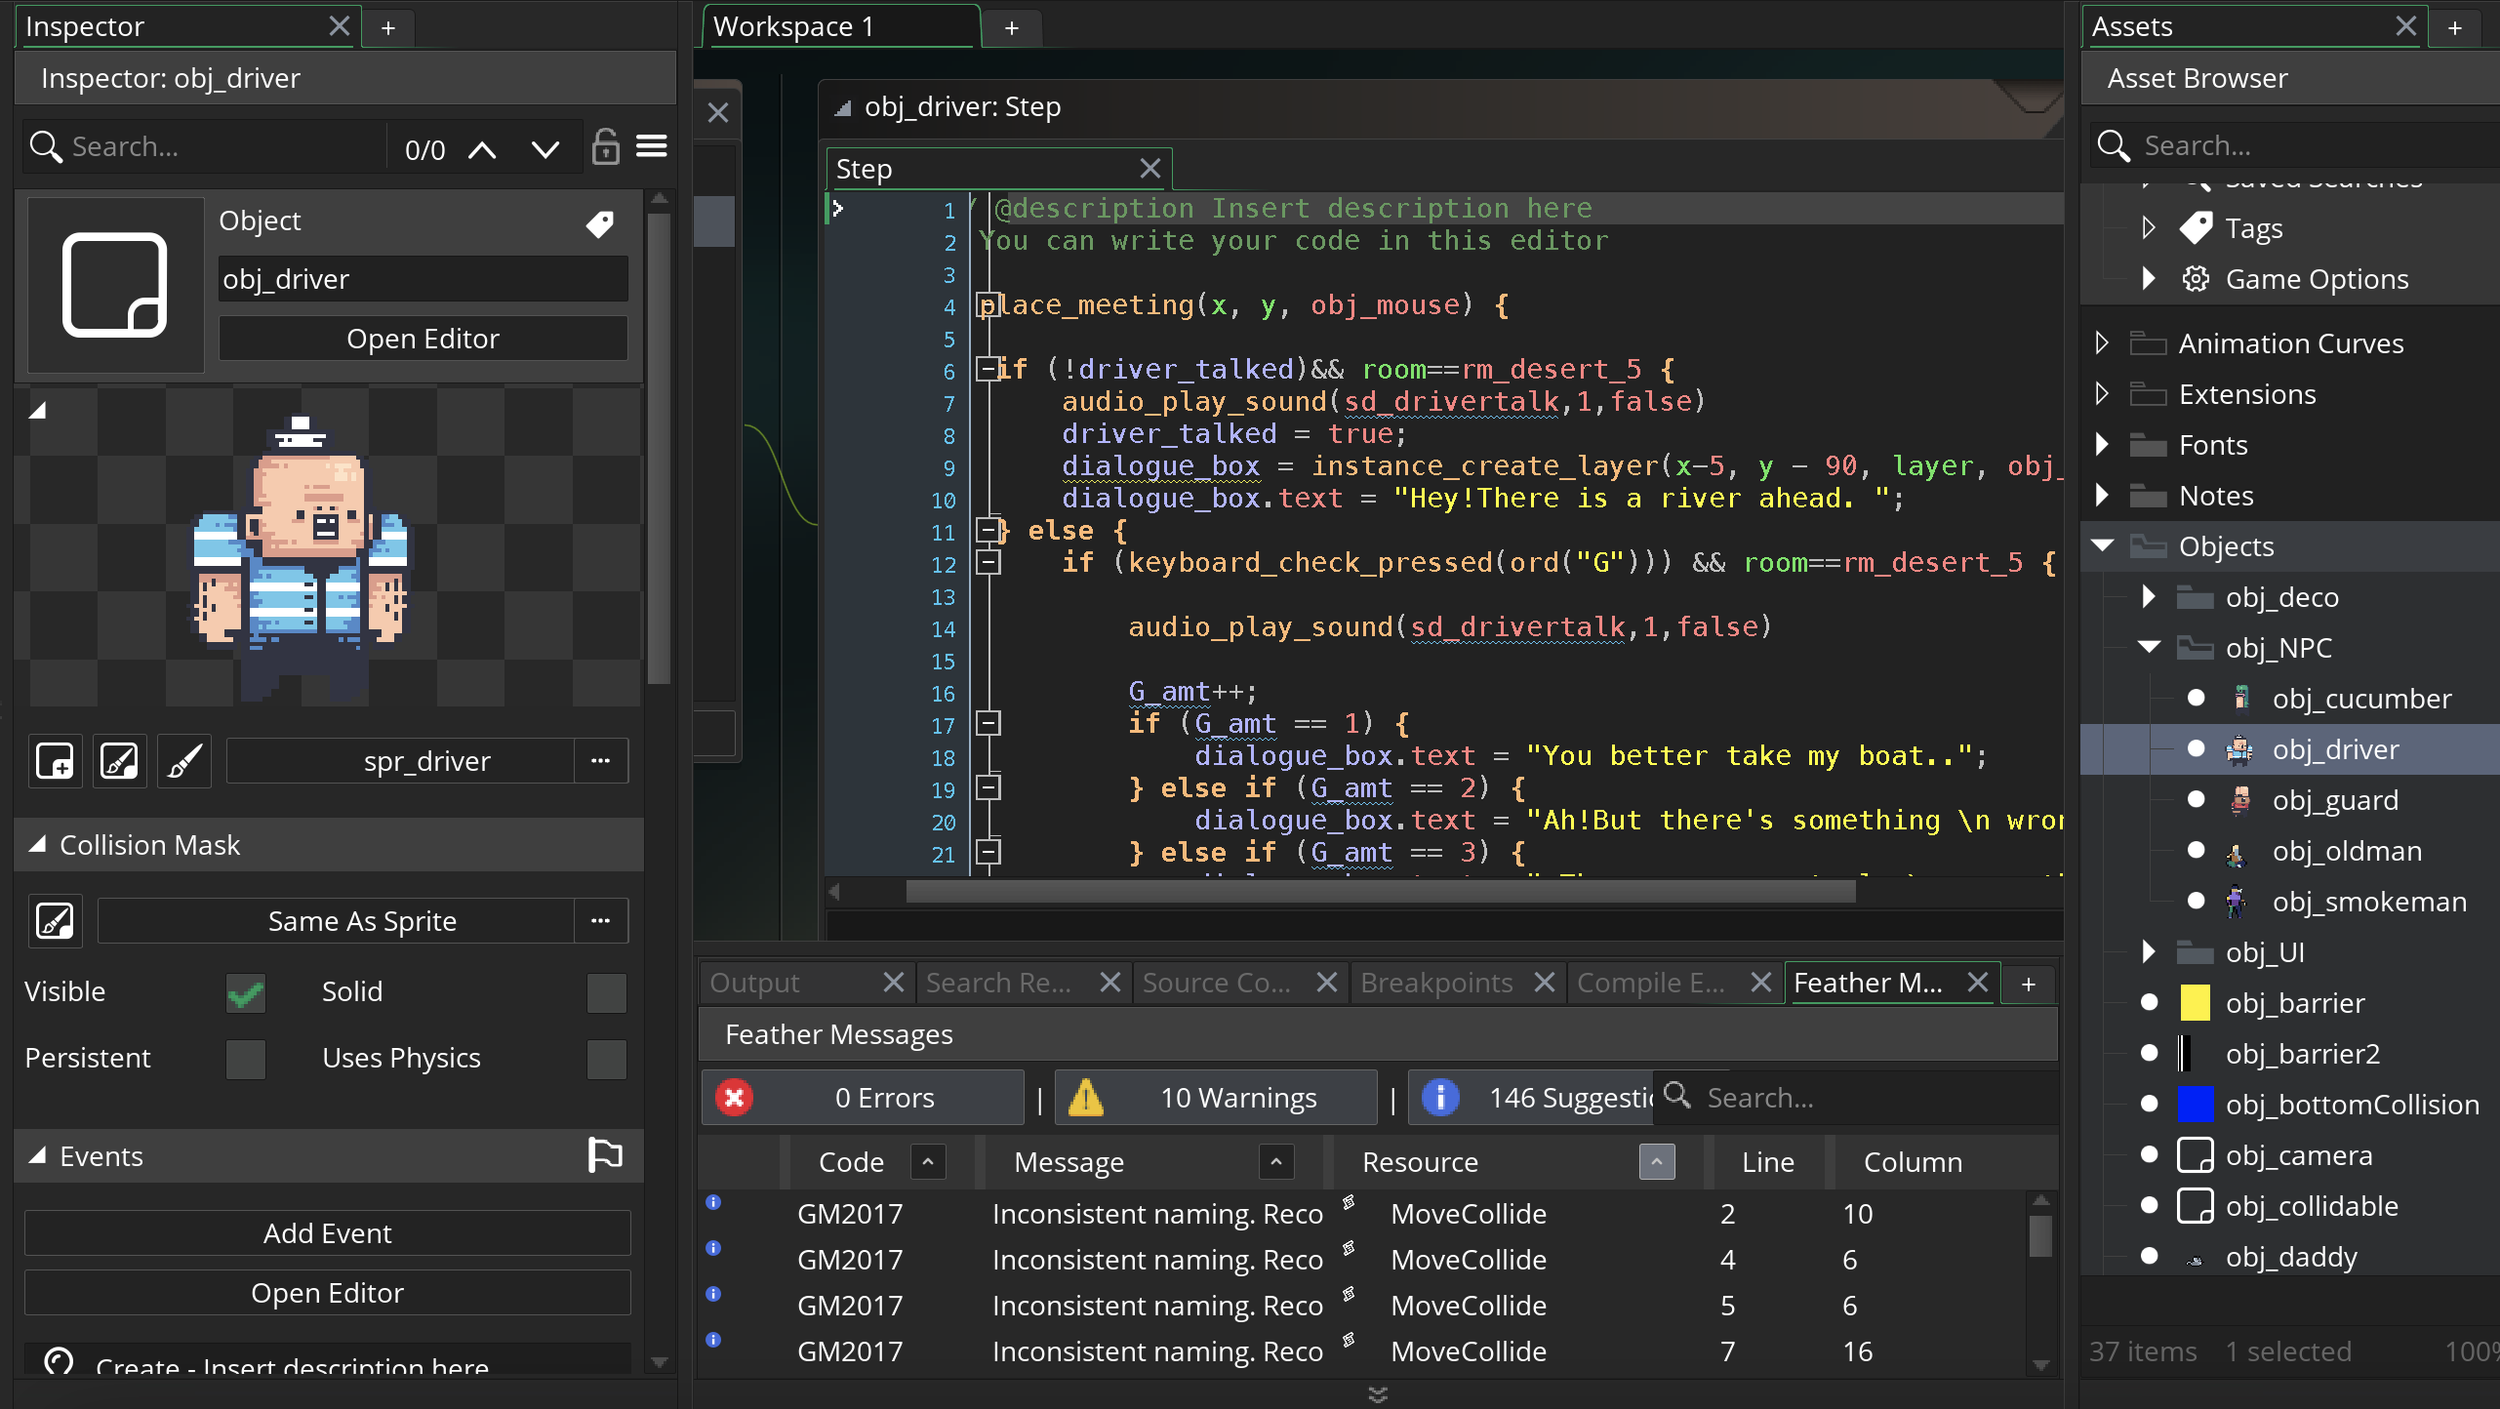Click the Warnings triangle filter icon

(x=1086, y=1098)
